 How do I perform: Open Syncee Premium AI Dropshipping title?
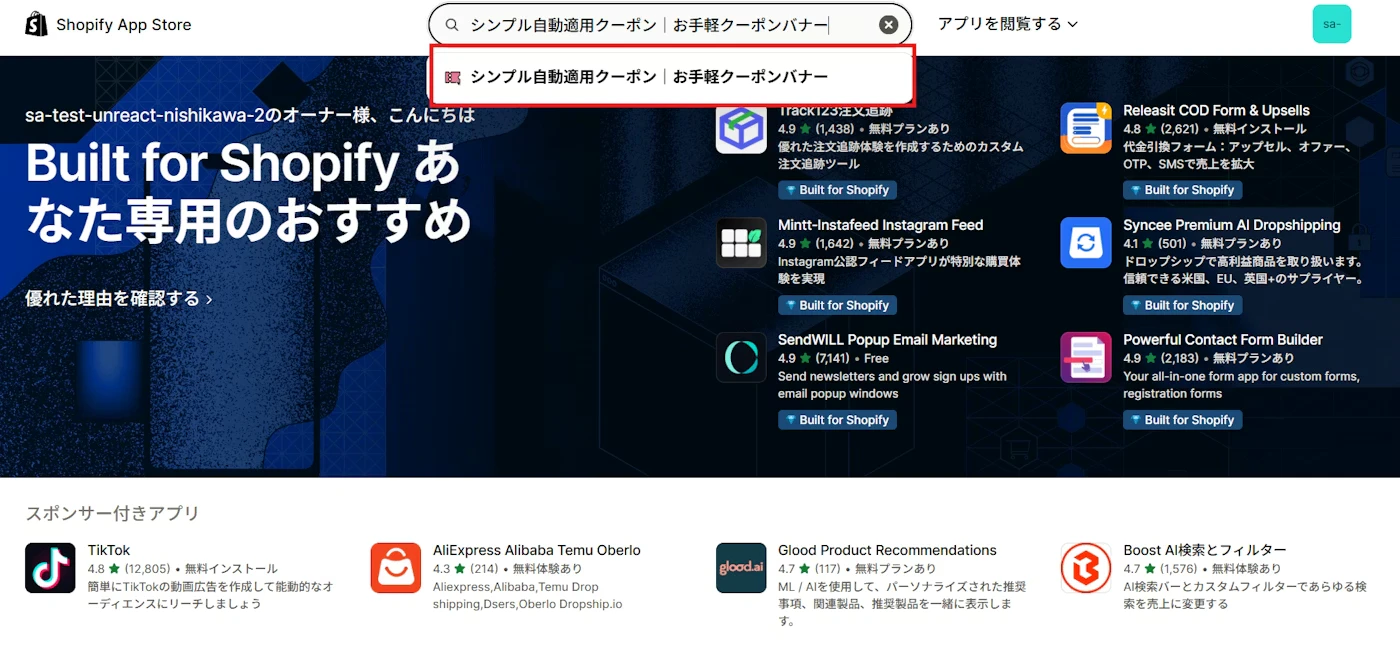tap(1231, 225)
